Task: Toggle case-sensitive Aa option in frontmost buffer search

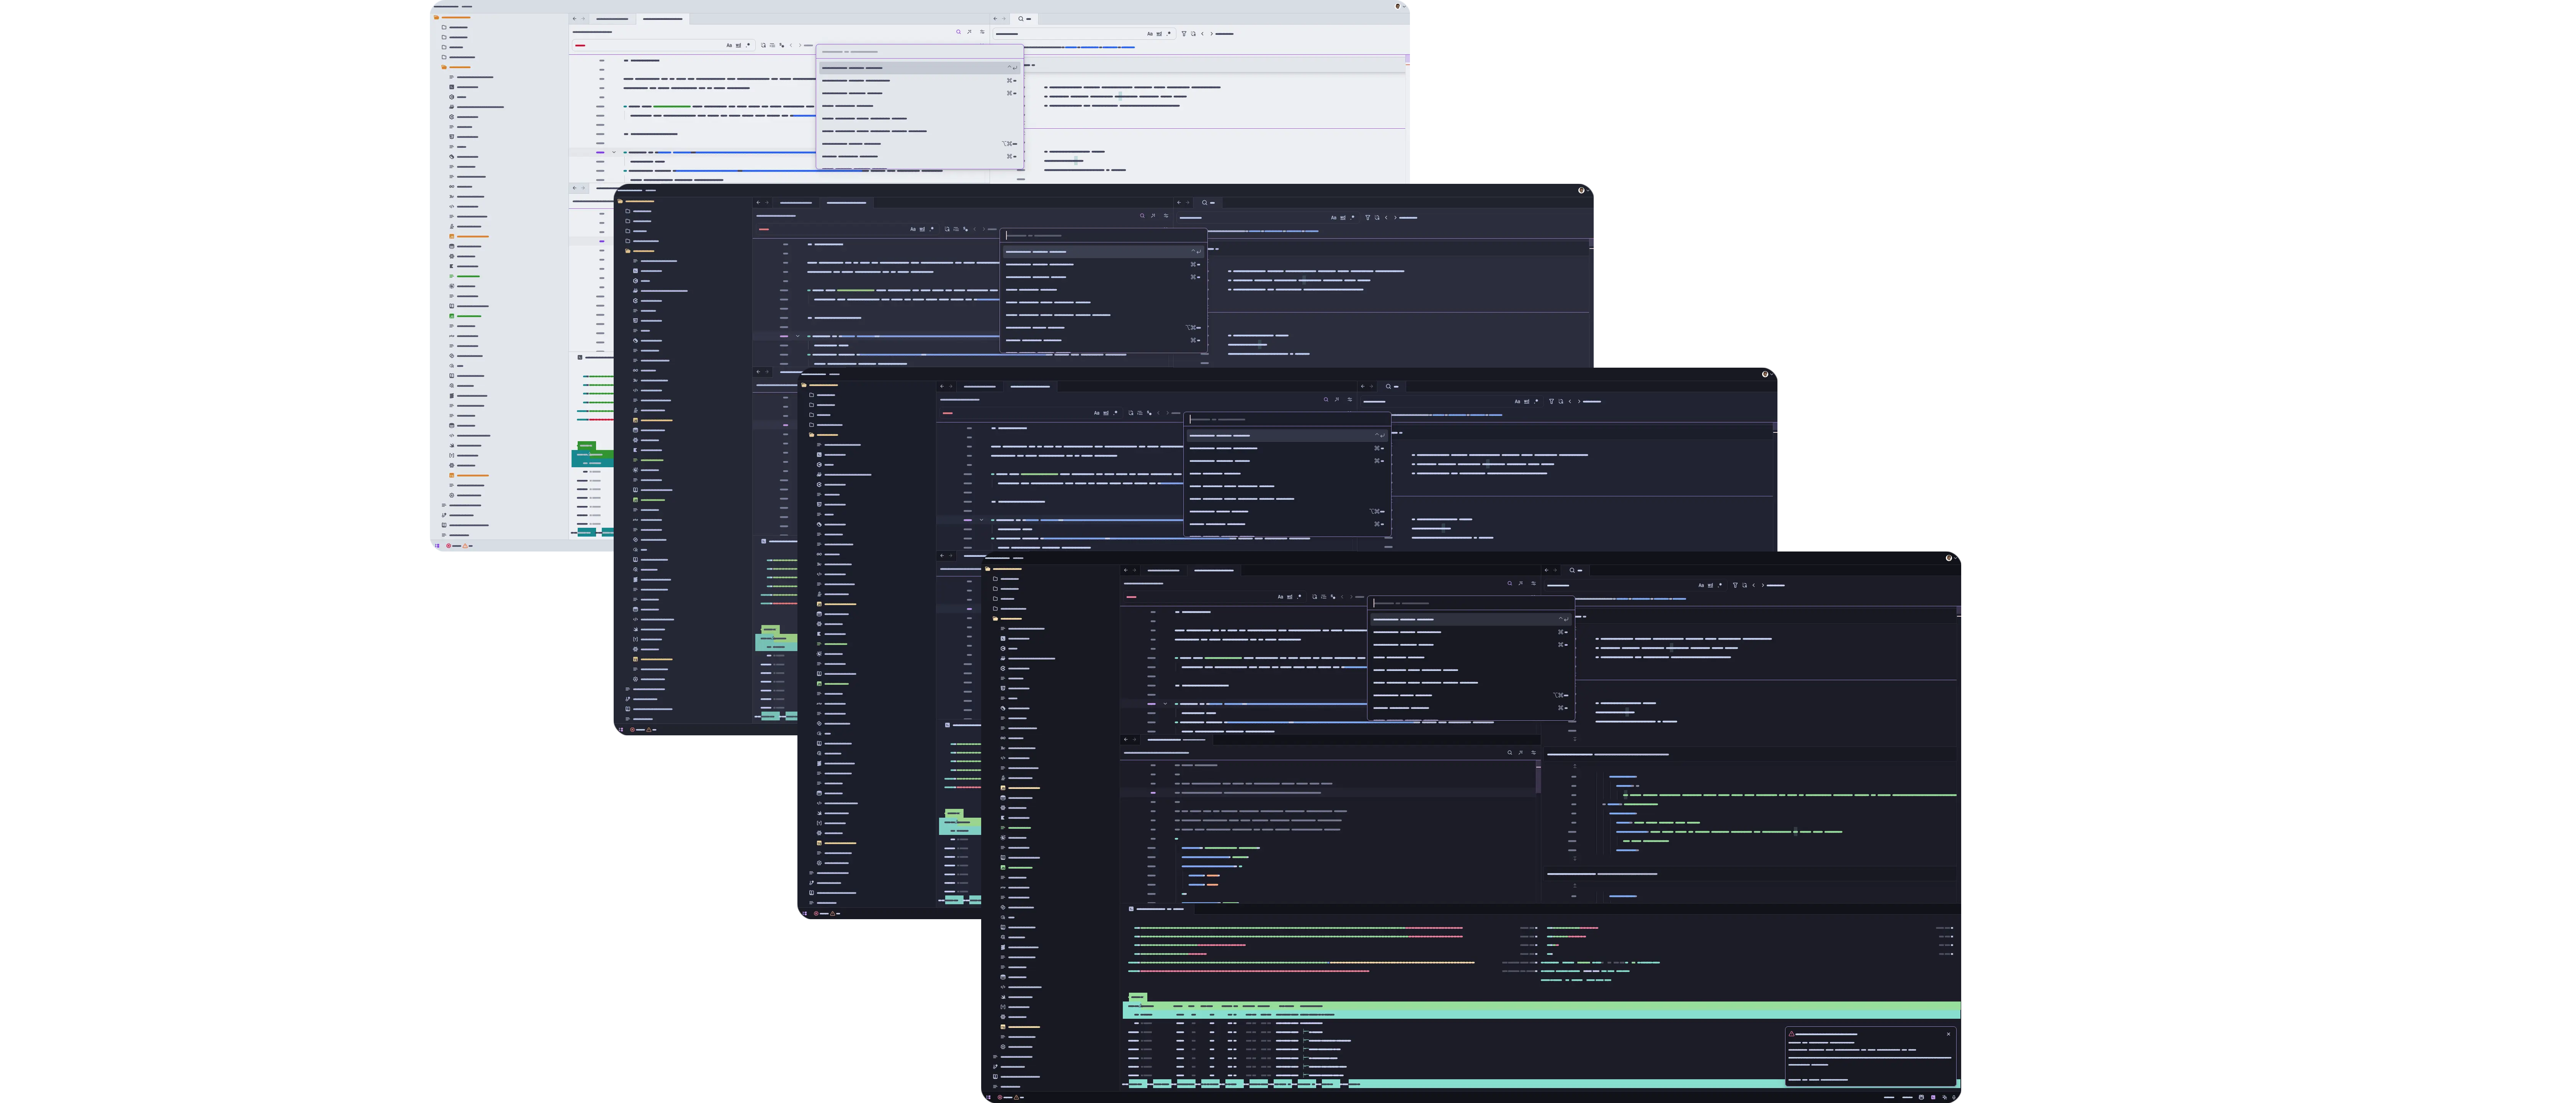Action: tap(1281, 597)
